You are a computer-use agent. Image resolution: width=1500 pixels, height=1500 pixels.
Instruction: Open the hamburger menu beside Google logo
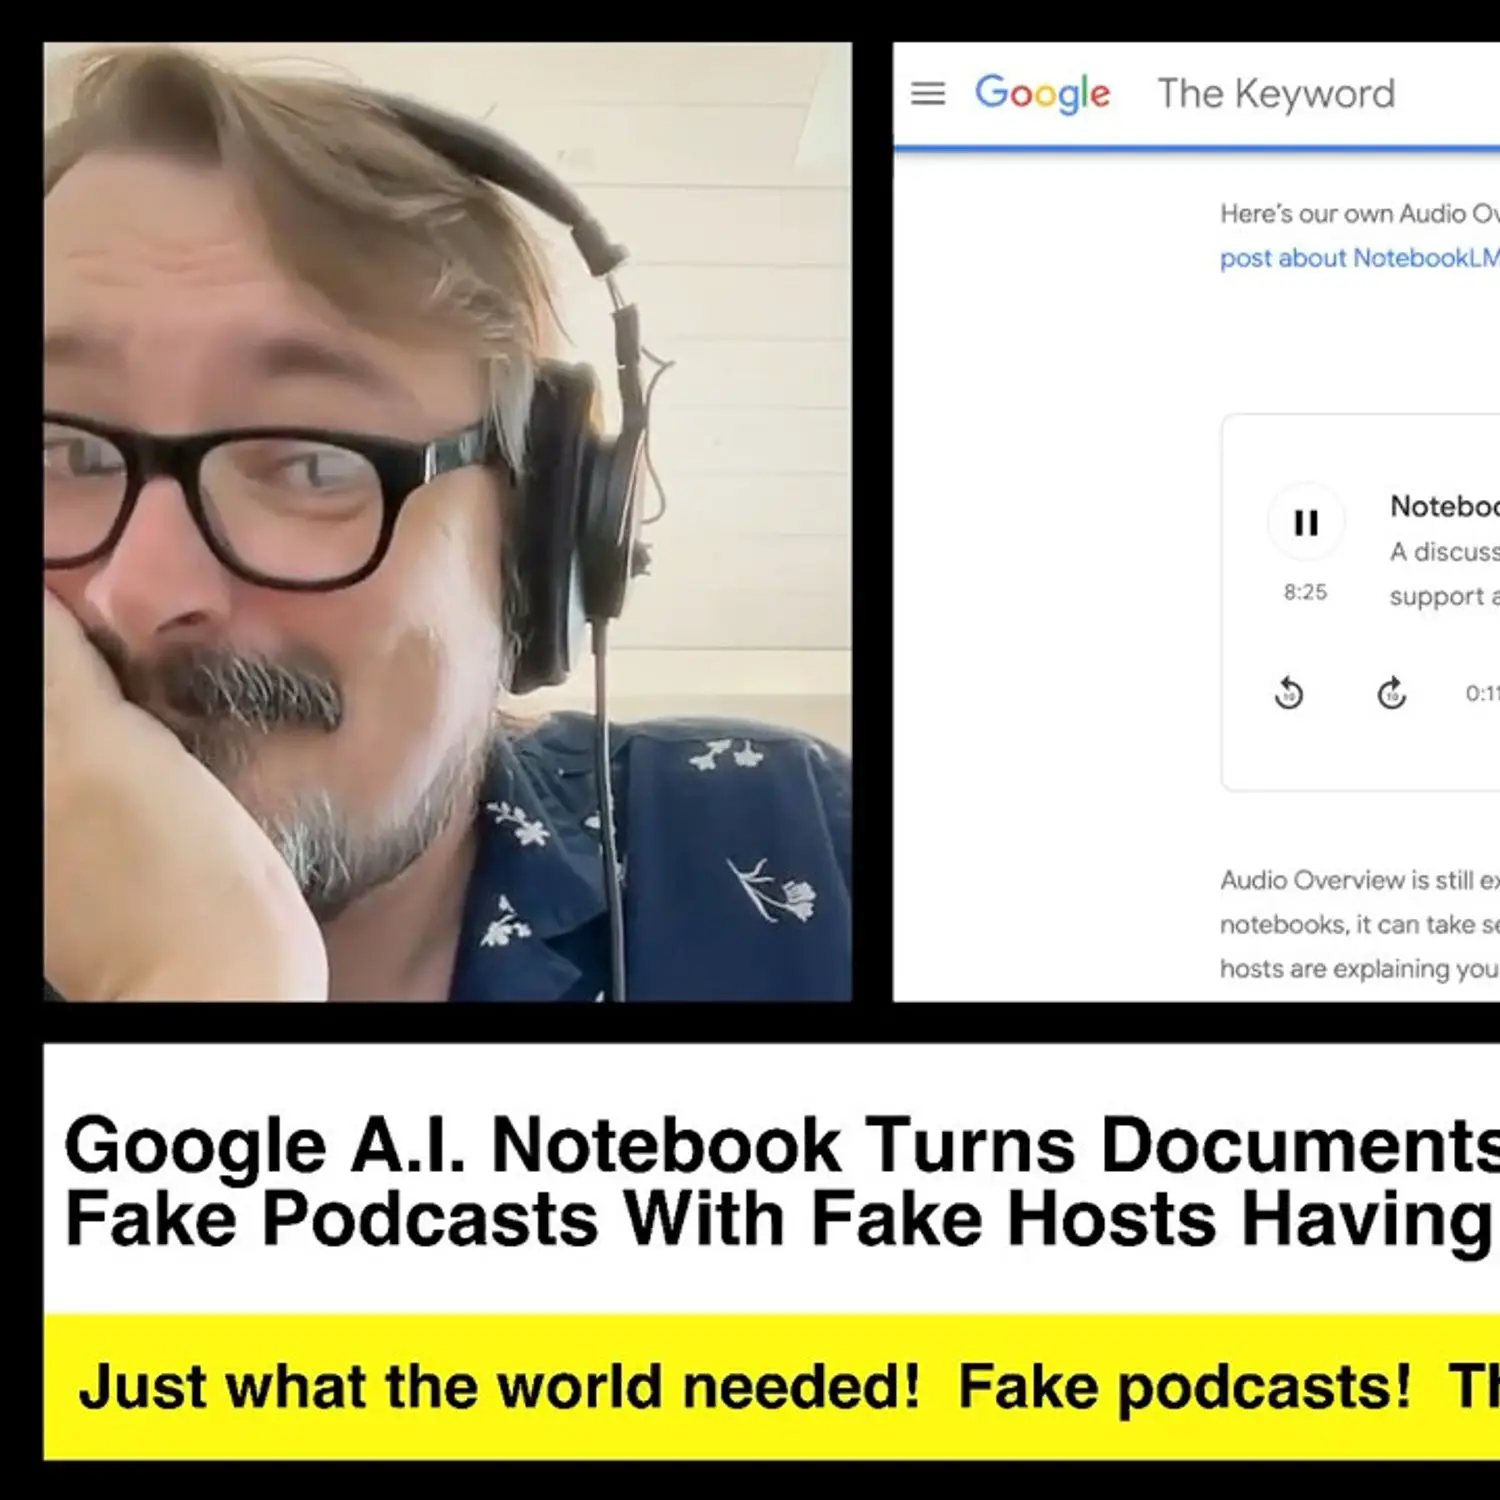pos(928,94)
